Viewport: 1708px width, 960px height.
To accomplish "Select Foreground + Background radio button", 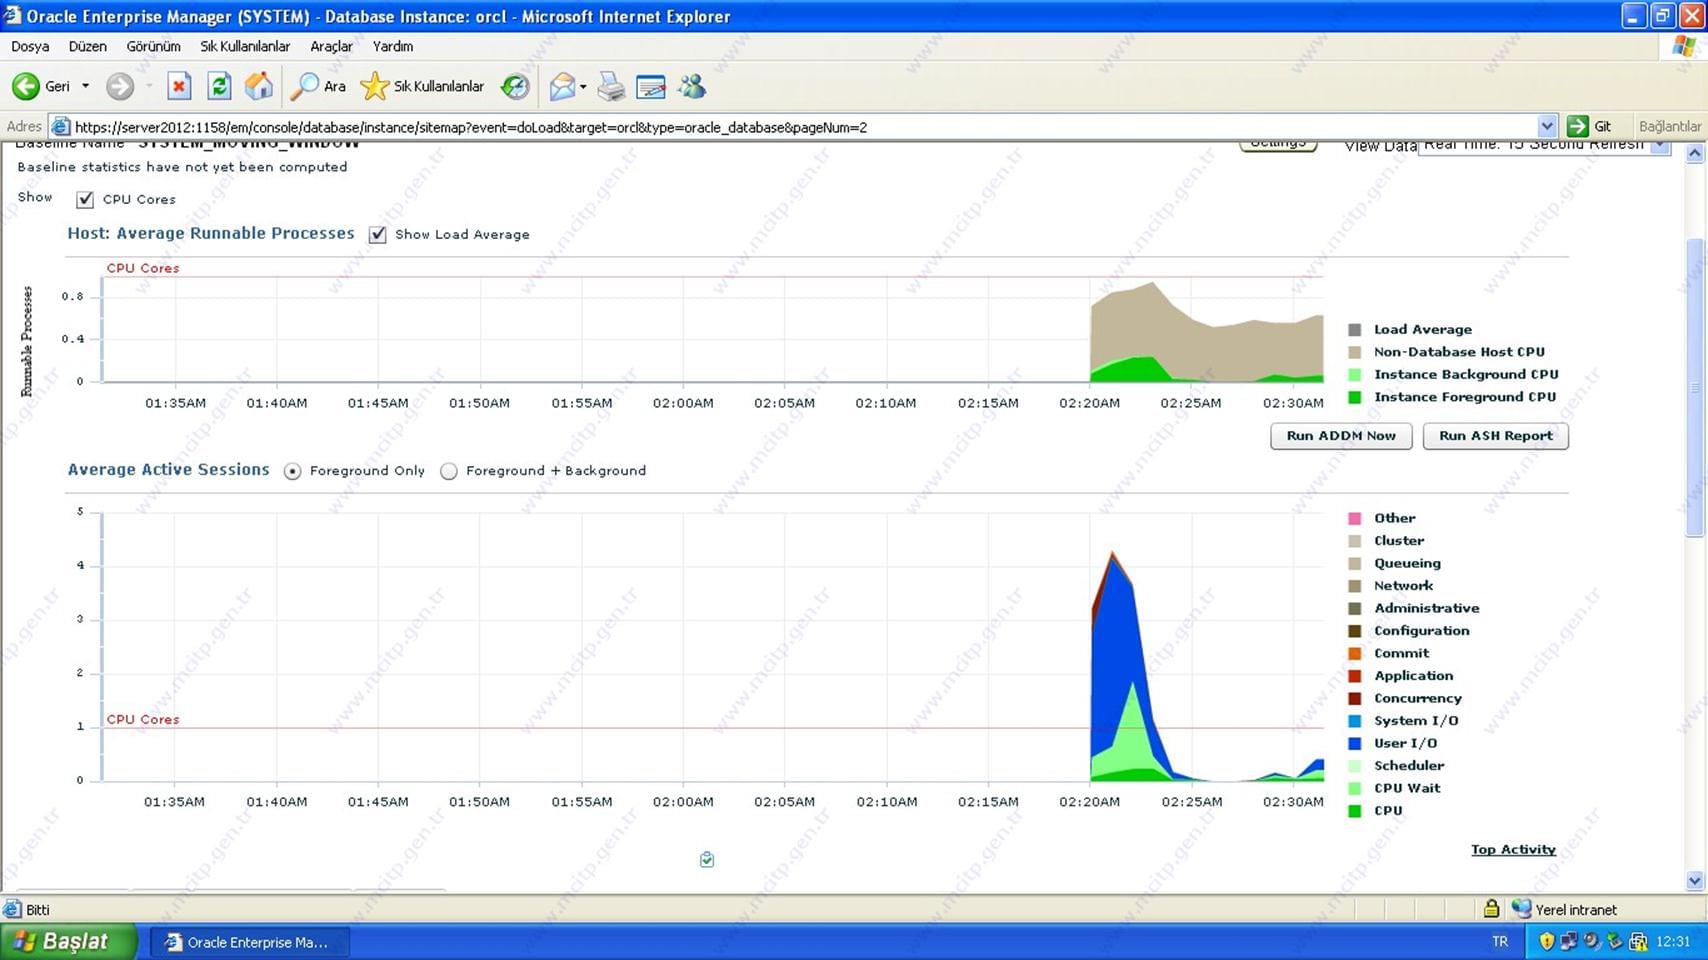I will (449, 471).
